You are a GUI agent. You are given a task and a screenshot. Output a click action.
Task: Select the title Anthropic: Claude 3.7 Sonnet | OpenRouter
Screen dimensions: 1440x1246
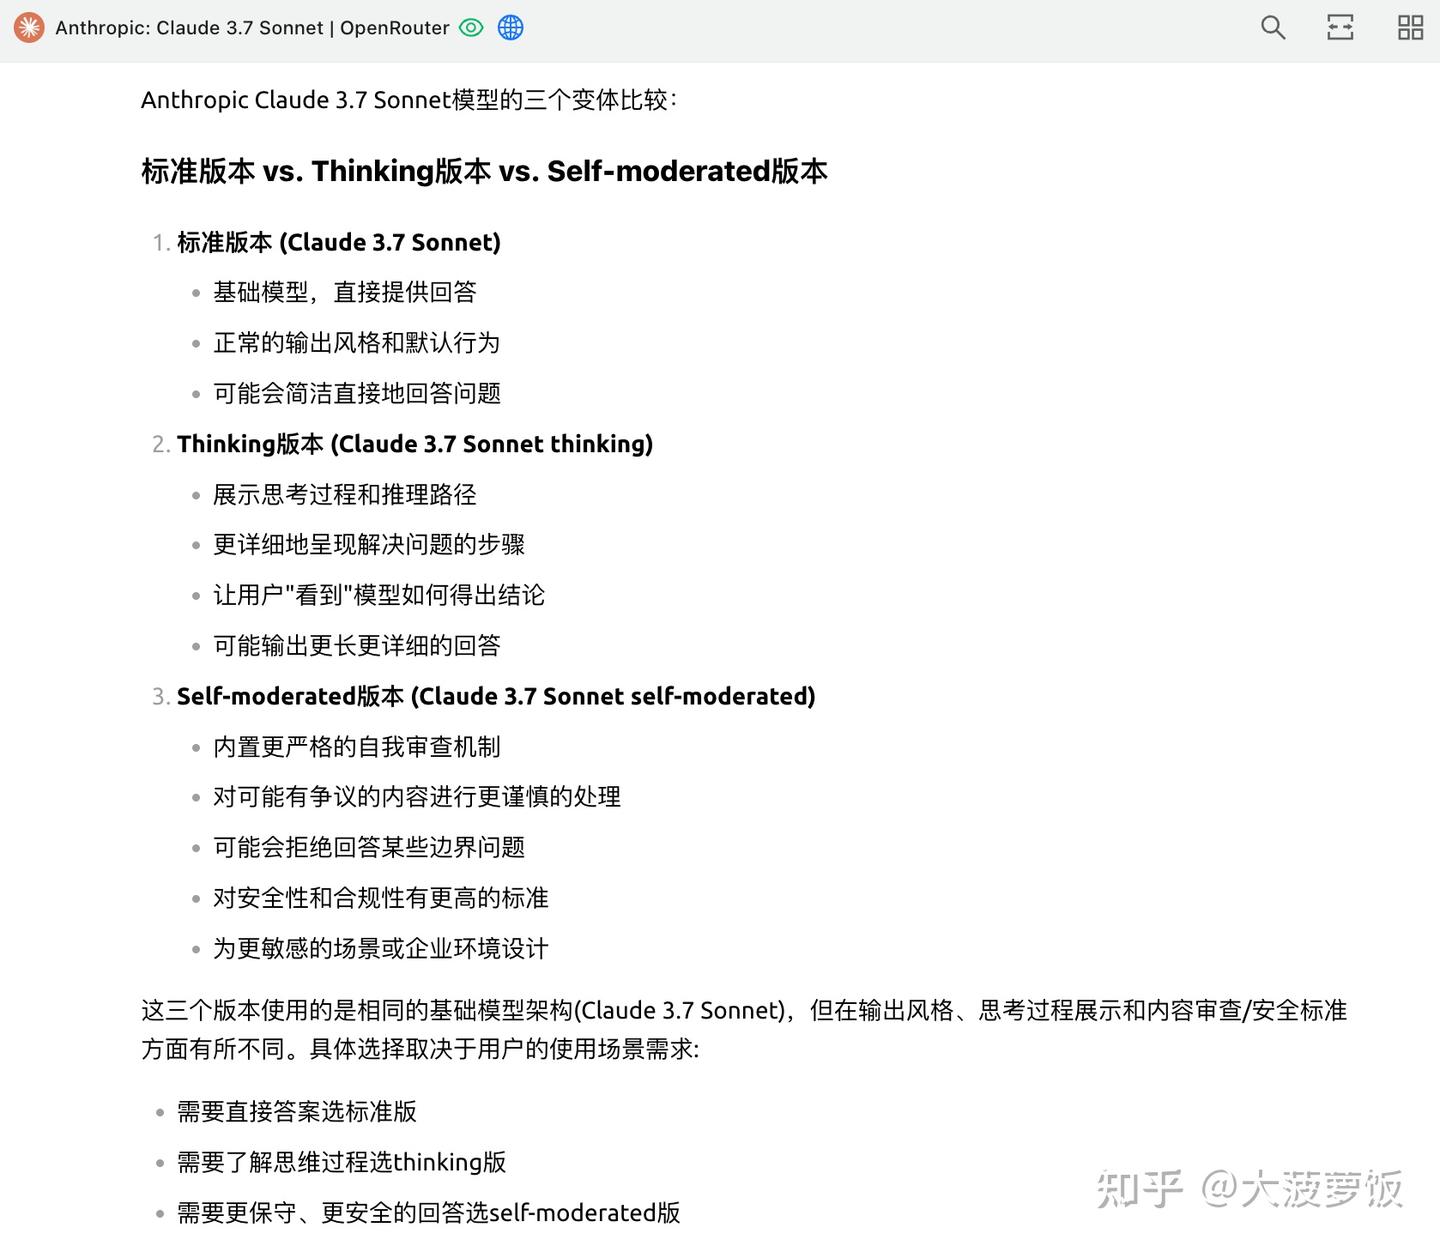pyautogui.click(x=253, y=28)
